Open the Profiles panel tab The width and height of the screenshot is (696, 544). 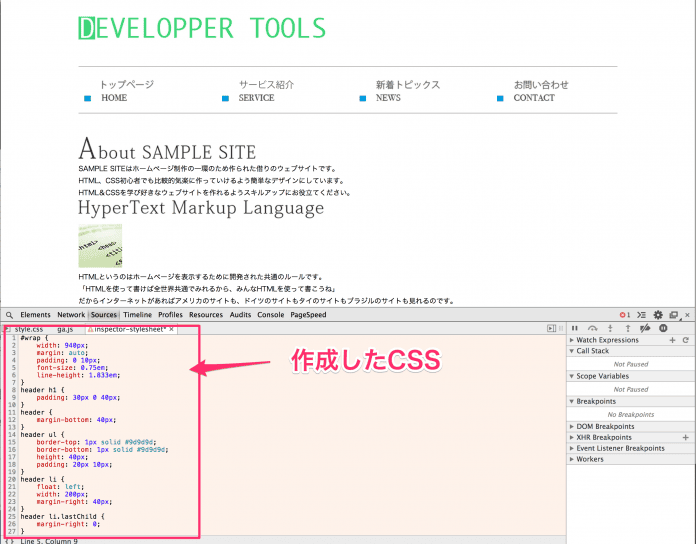click(170, 315)
